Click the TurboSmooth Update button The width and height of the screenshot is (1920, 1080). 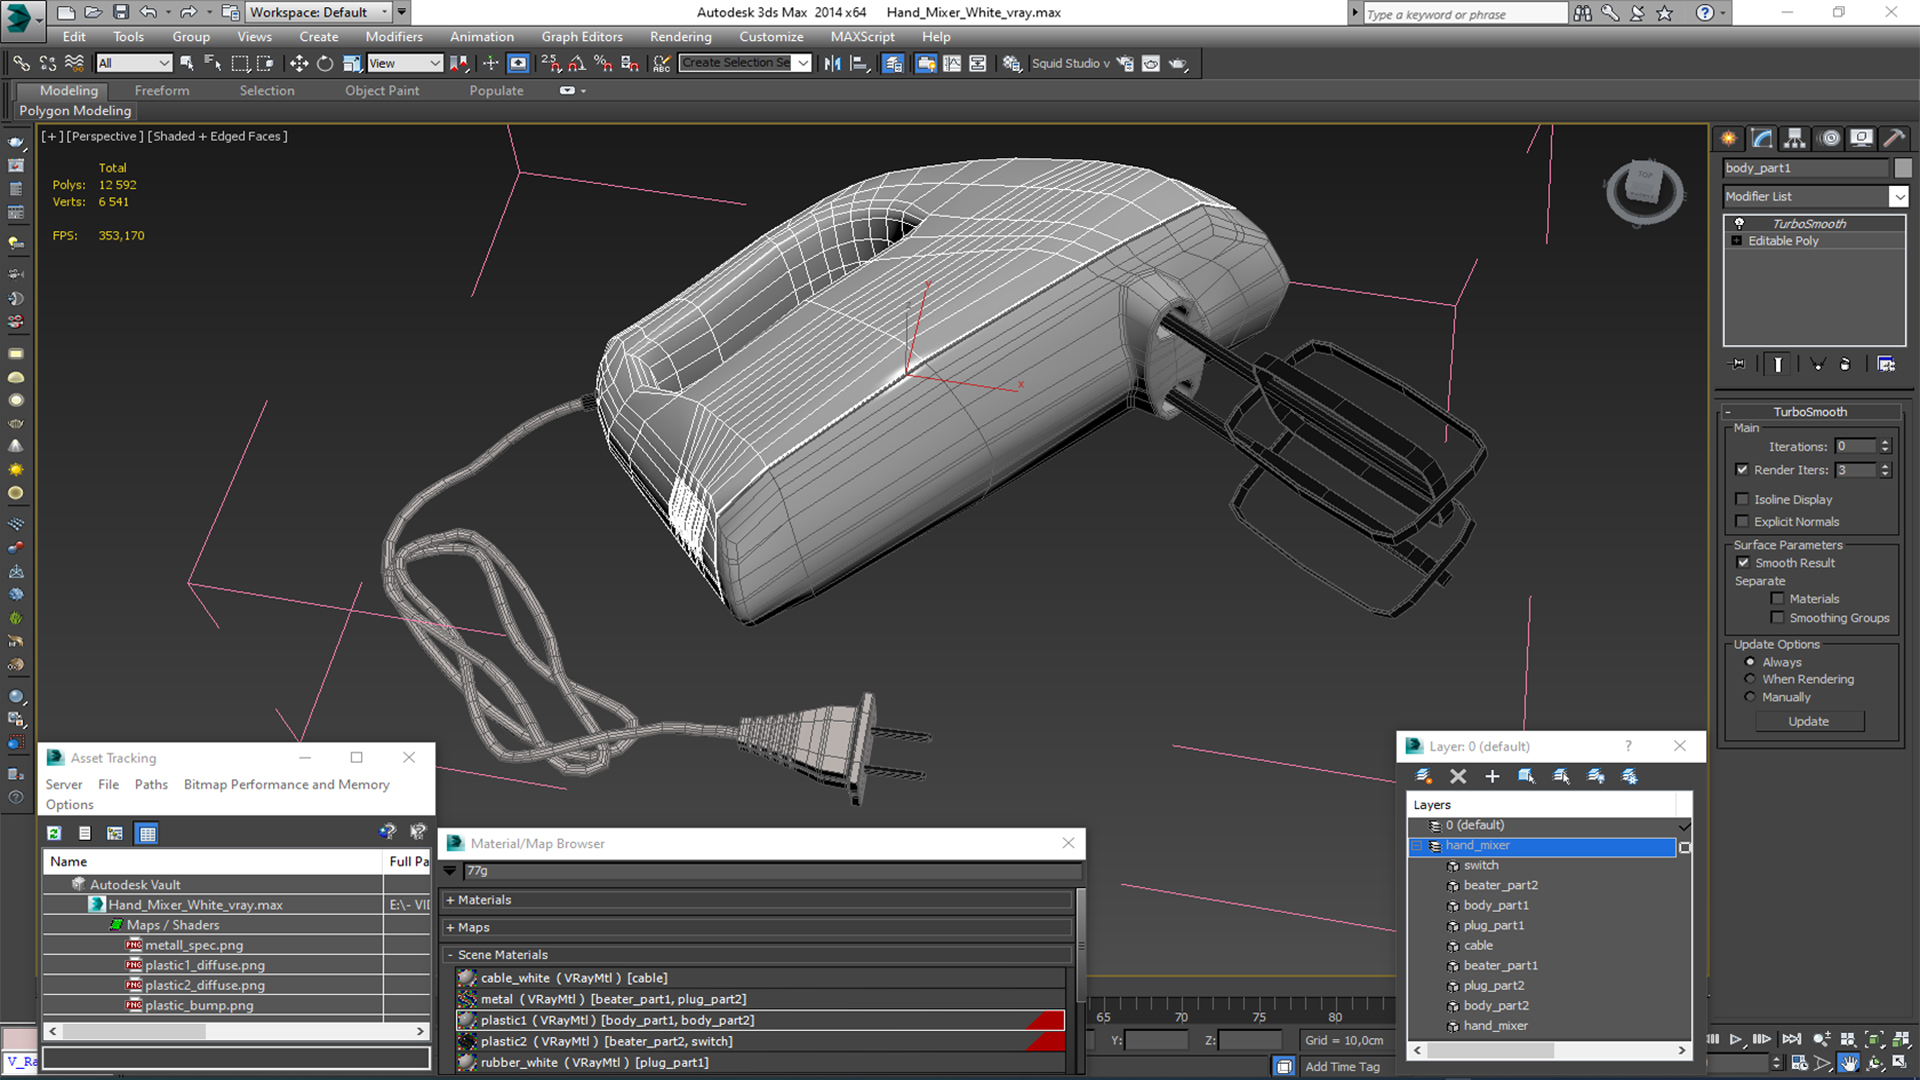click(x=1809, y=722)
